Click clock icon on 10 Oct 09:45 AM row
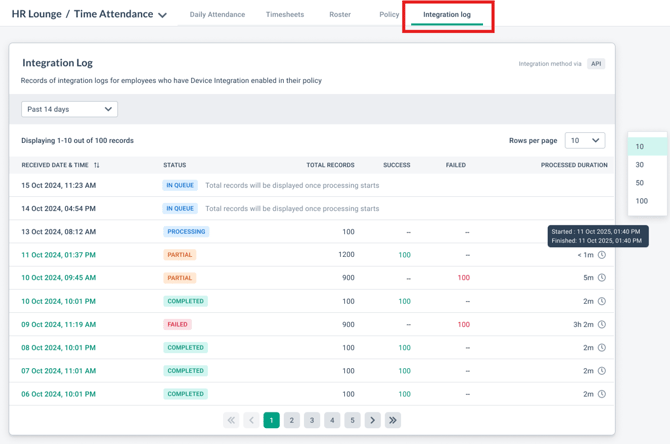 coord(602,278)
